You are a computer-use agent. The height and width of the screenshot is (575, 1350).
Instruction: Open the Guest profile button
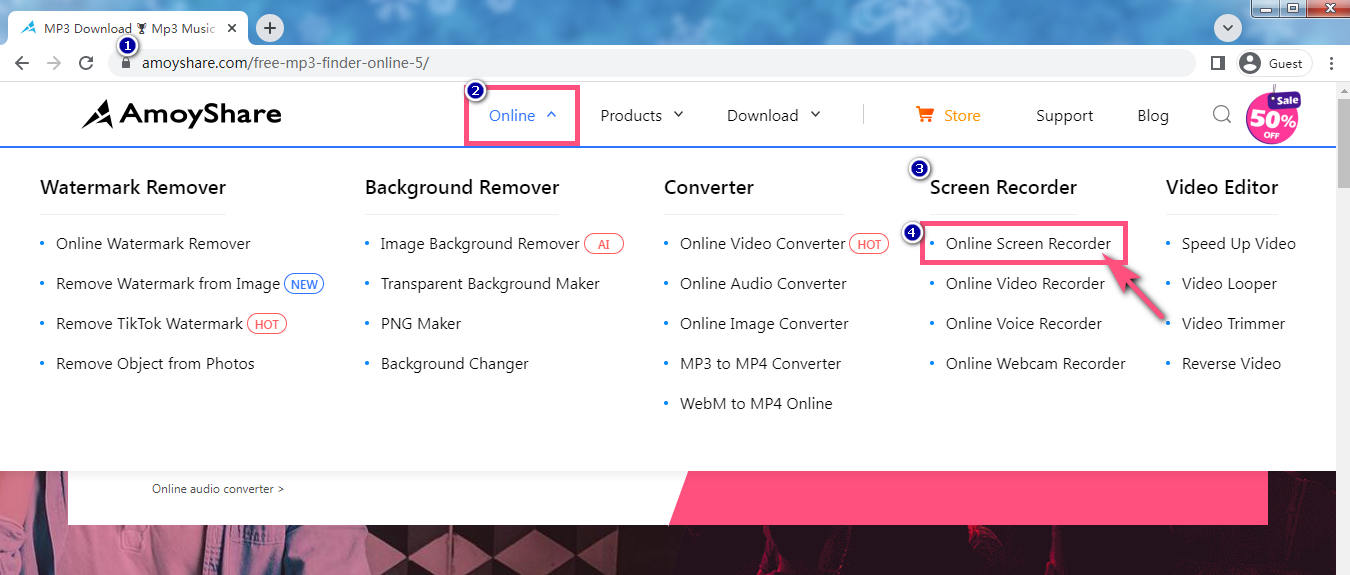point(1274,63)
